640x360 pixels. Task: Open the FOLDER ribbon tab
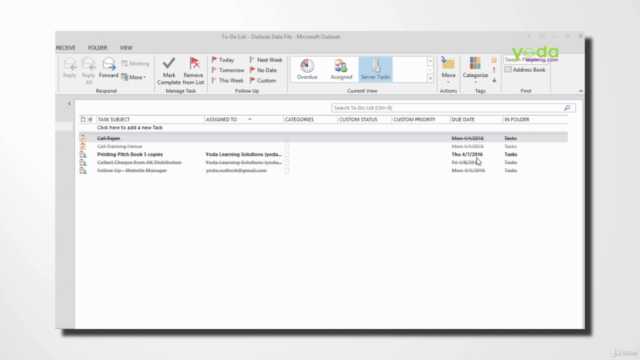(x=98, y=48)
